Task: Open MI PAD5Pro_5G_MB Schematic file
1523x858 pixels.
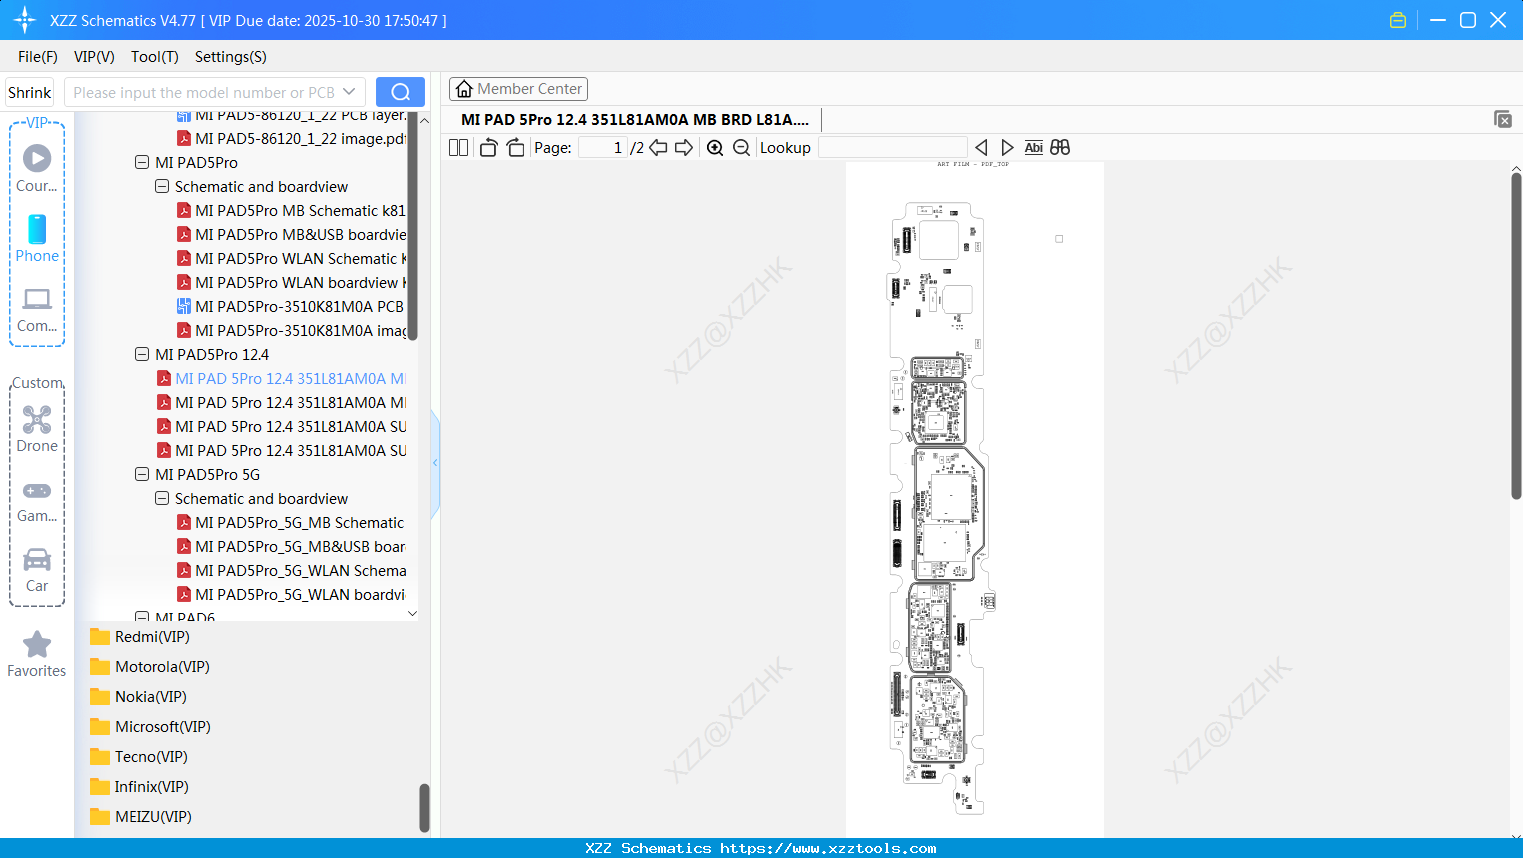Action: [x=291, y=522]
